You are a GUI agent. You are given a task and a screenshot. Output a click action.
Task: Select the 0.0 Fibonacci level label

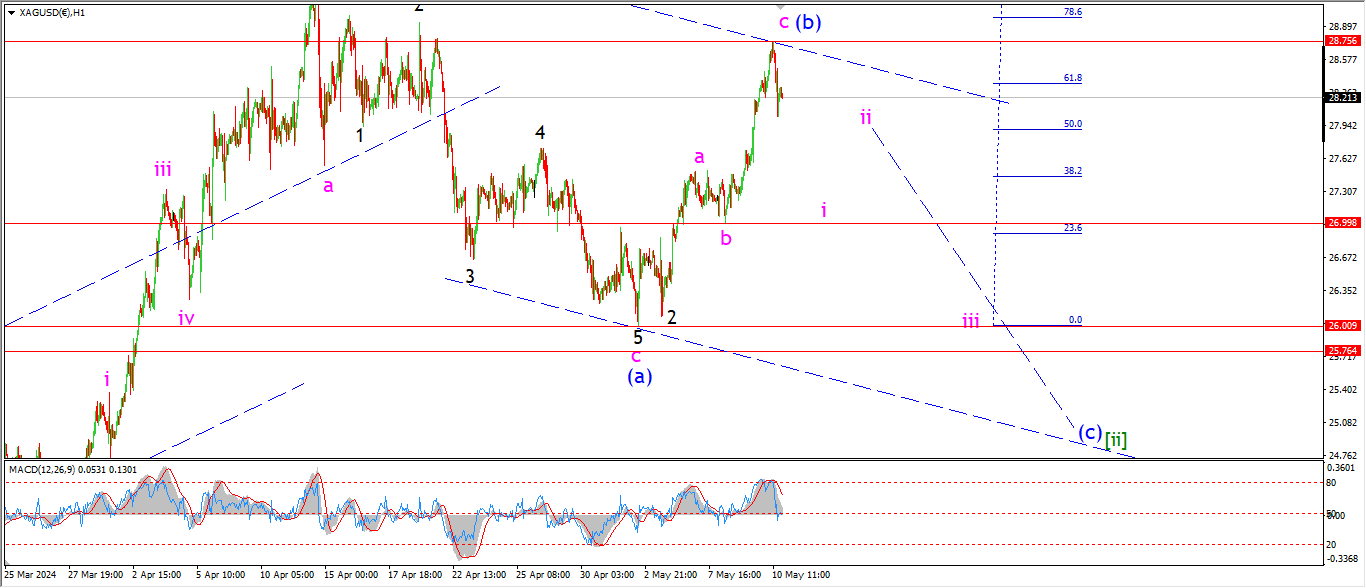(x=1076, y=320)
